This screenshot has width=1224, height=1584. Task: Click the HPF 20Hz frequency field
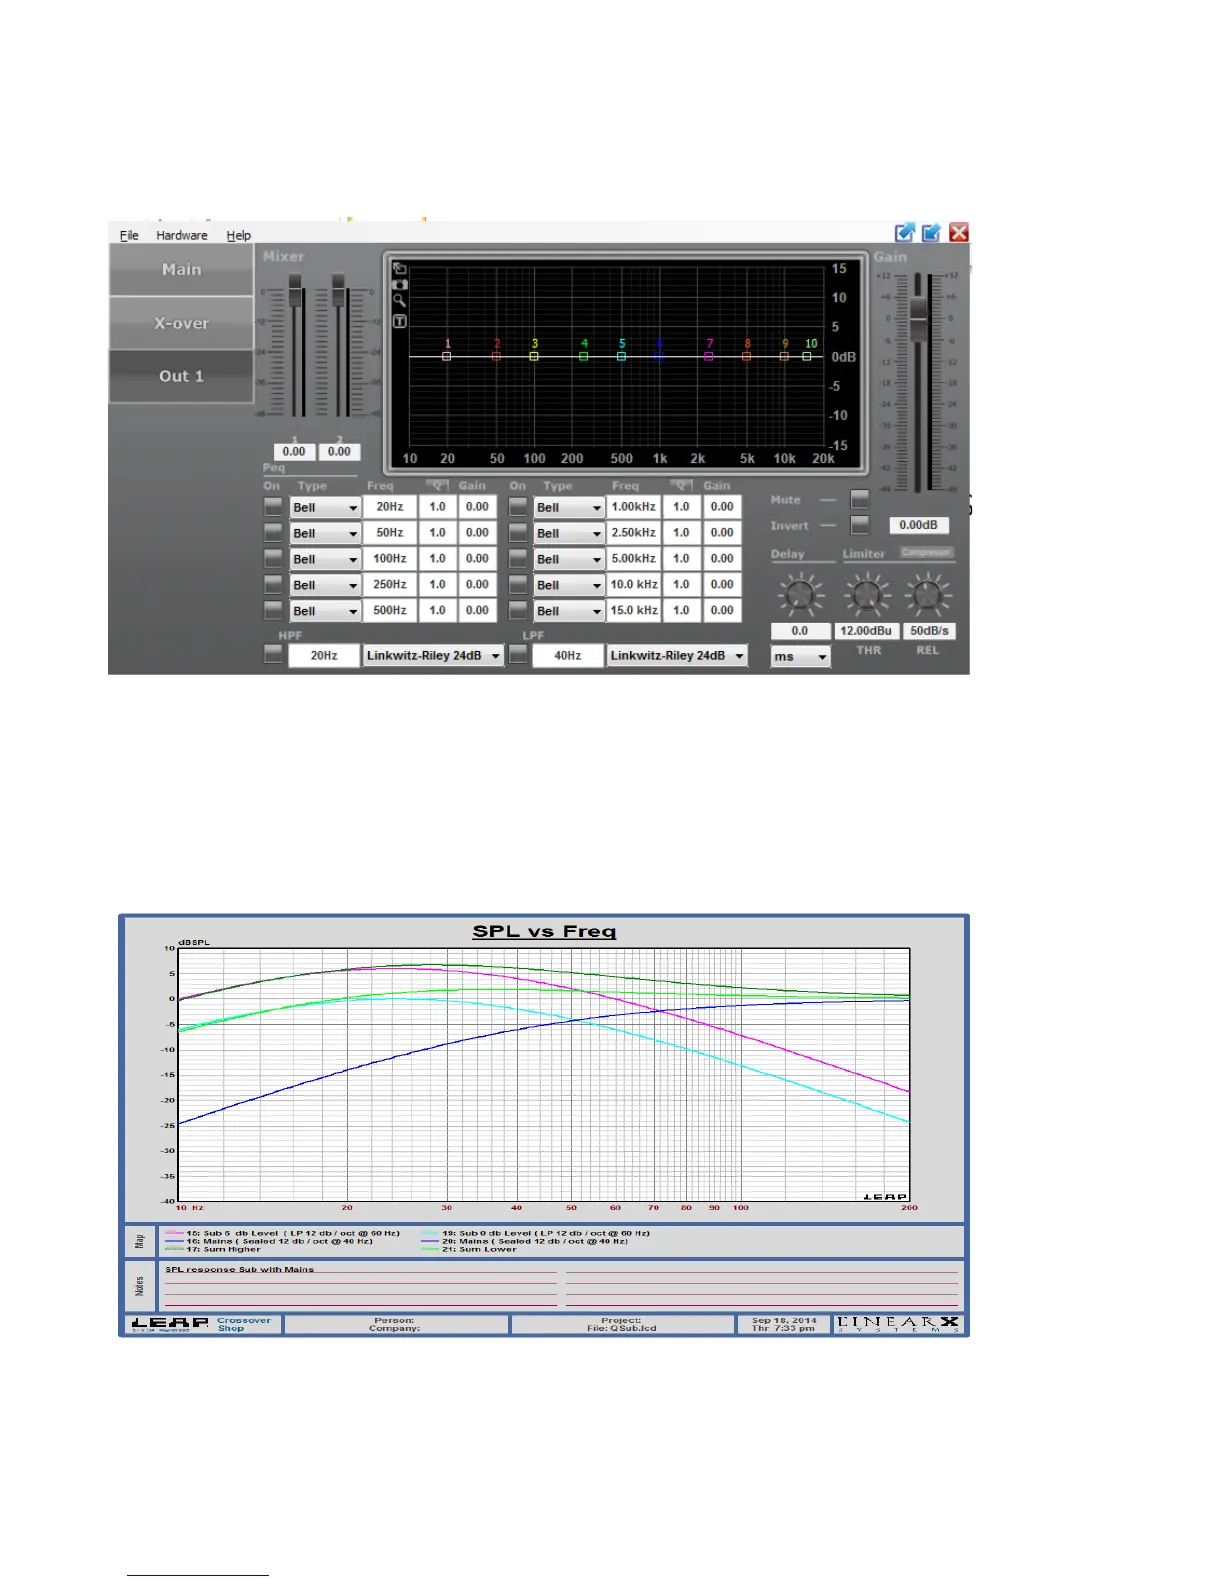(324, 656)
